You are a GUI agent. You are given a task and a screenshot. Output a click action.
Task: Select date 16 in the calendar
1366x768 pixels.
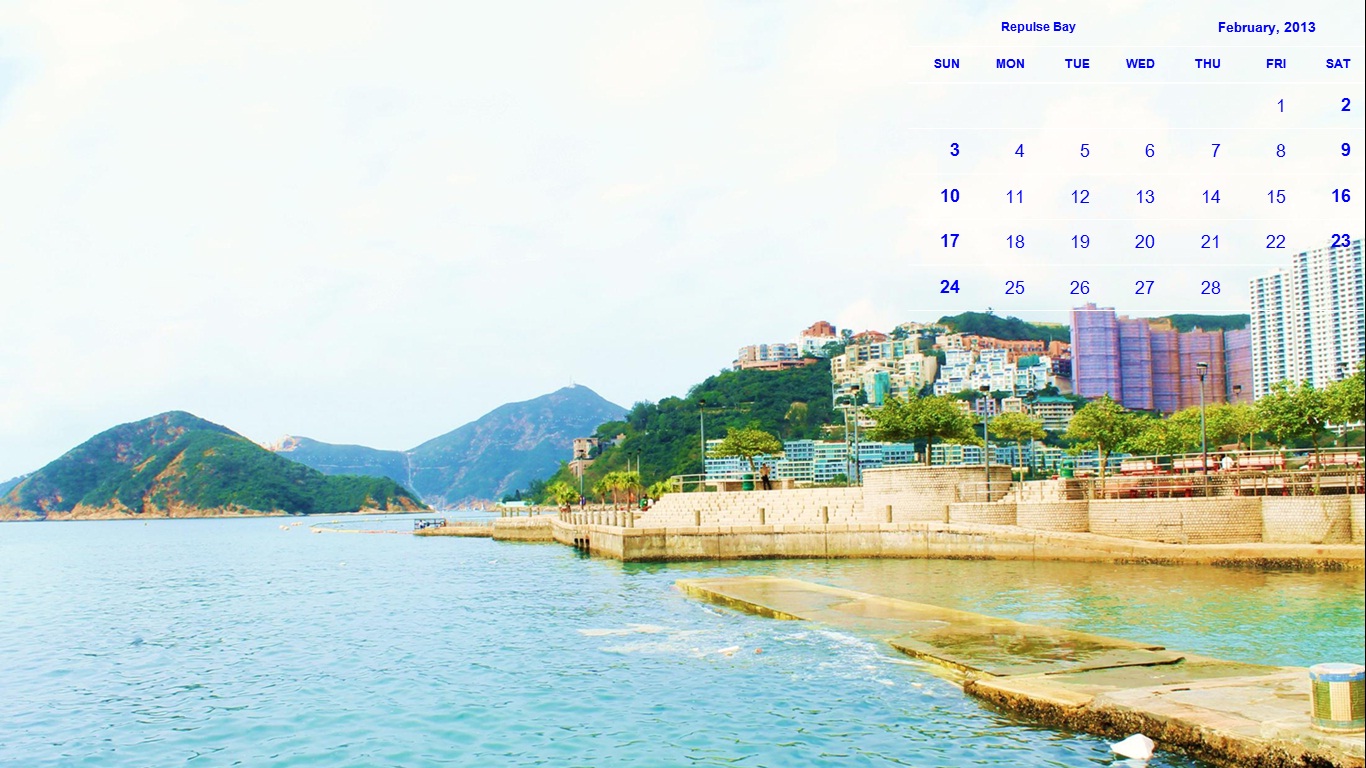(x=1341, y=196)
